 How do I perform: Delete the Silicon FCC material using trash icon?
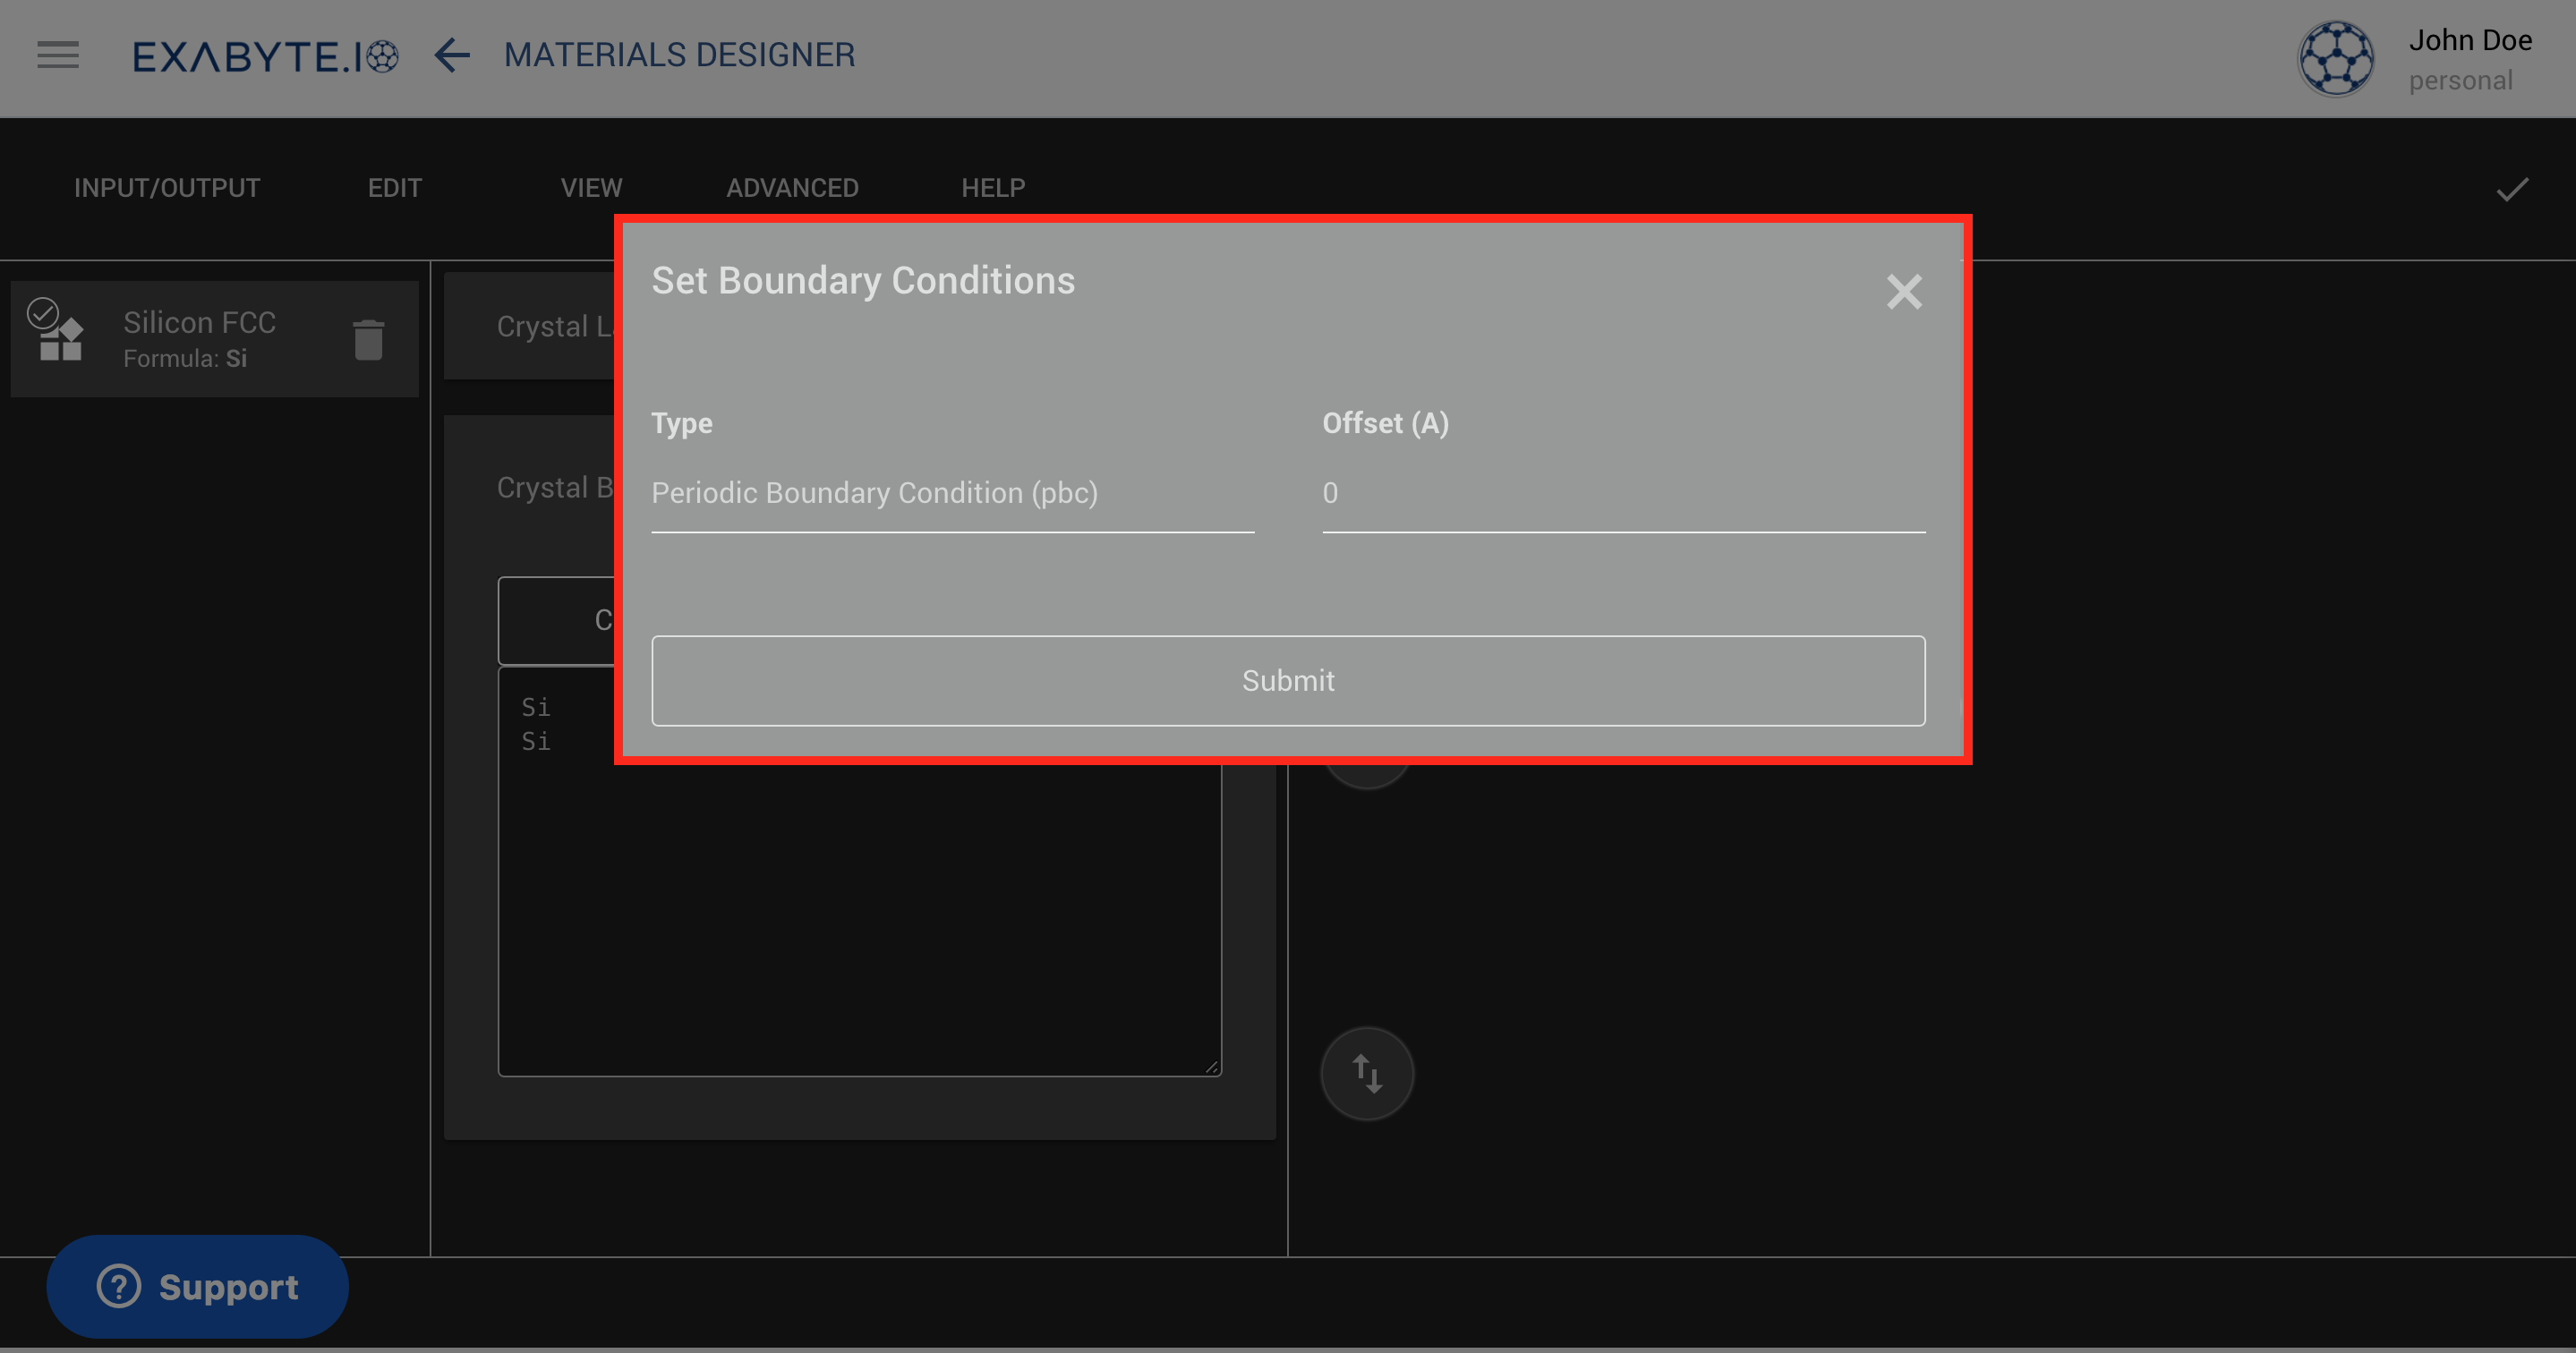pyautogui.click(x=368, y=339)
